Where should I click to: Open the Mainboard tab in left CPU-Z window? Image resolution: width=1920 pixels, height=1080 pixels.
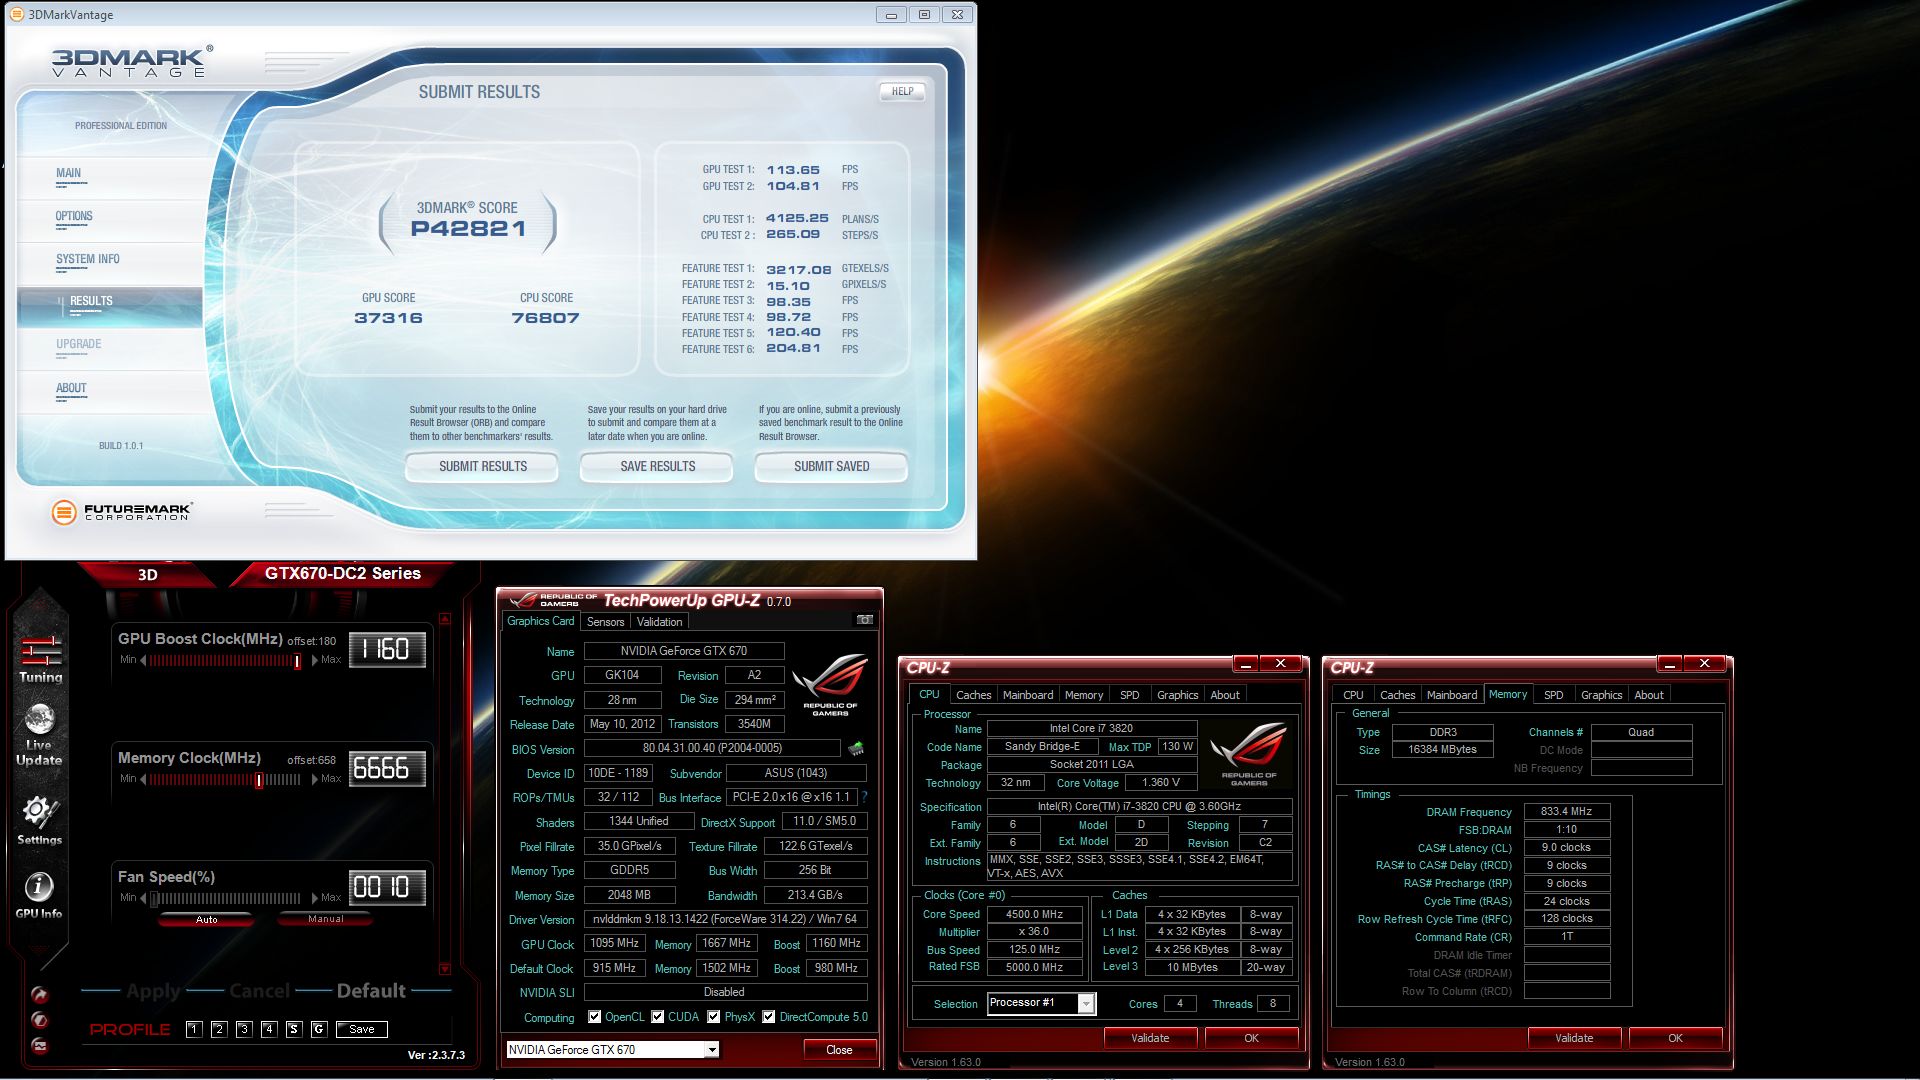(1028, 695)
